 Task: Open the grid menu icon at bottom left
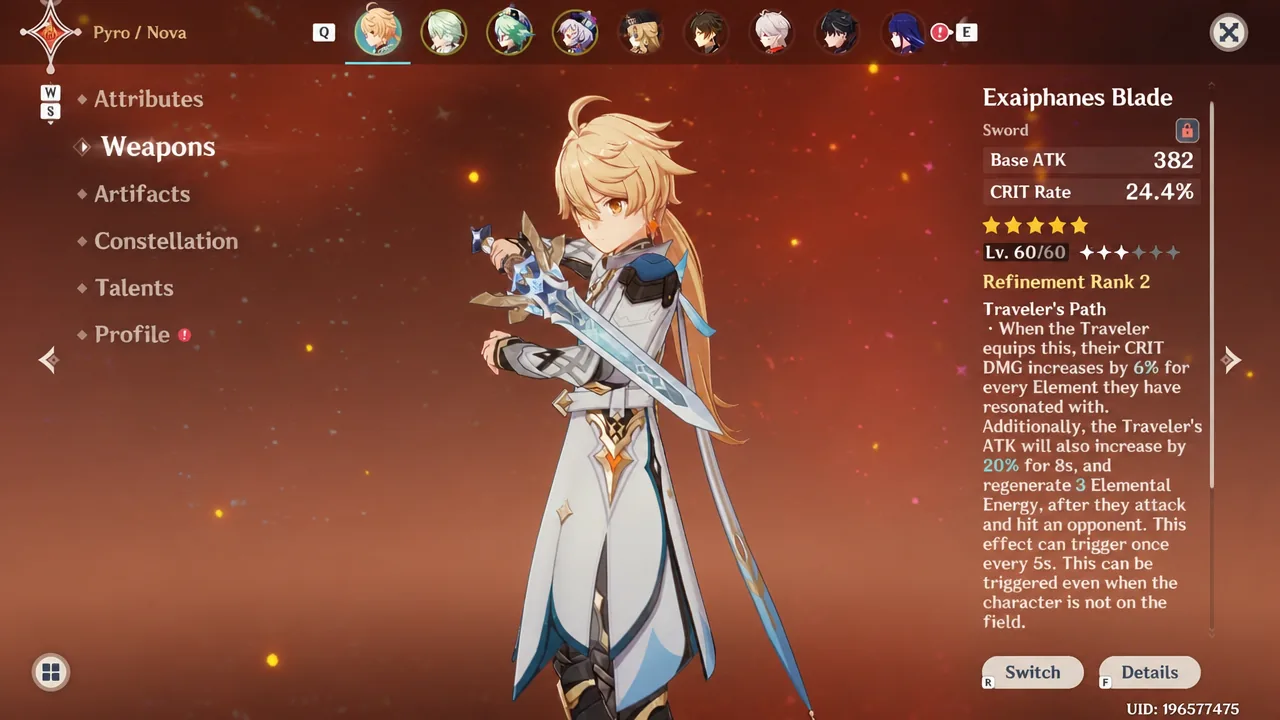point(51,672)
